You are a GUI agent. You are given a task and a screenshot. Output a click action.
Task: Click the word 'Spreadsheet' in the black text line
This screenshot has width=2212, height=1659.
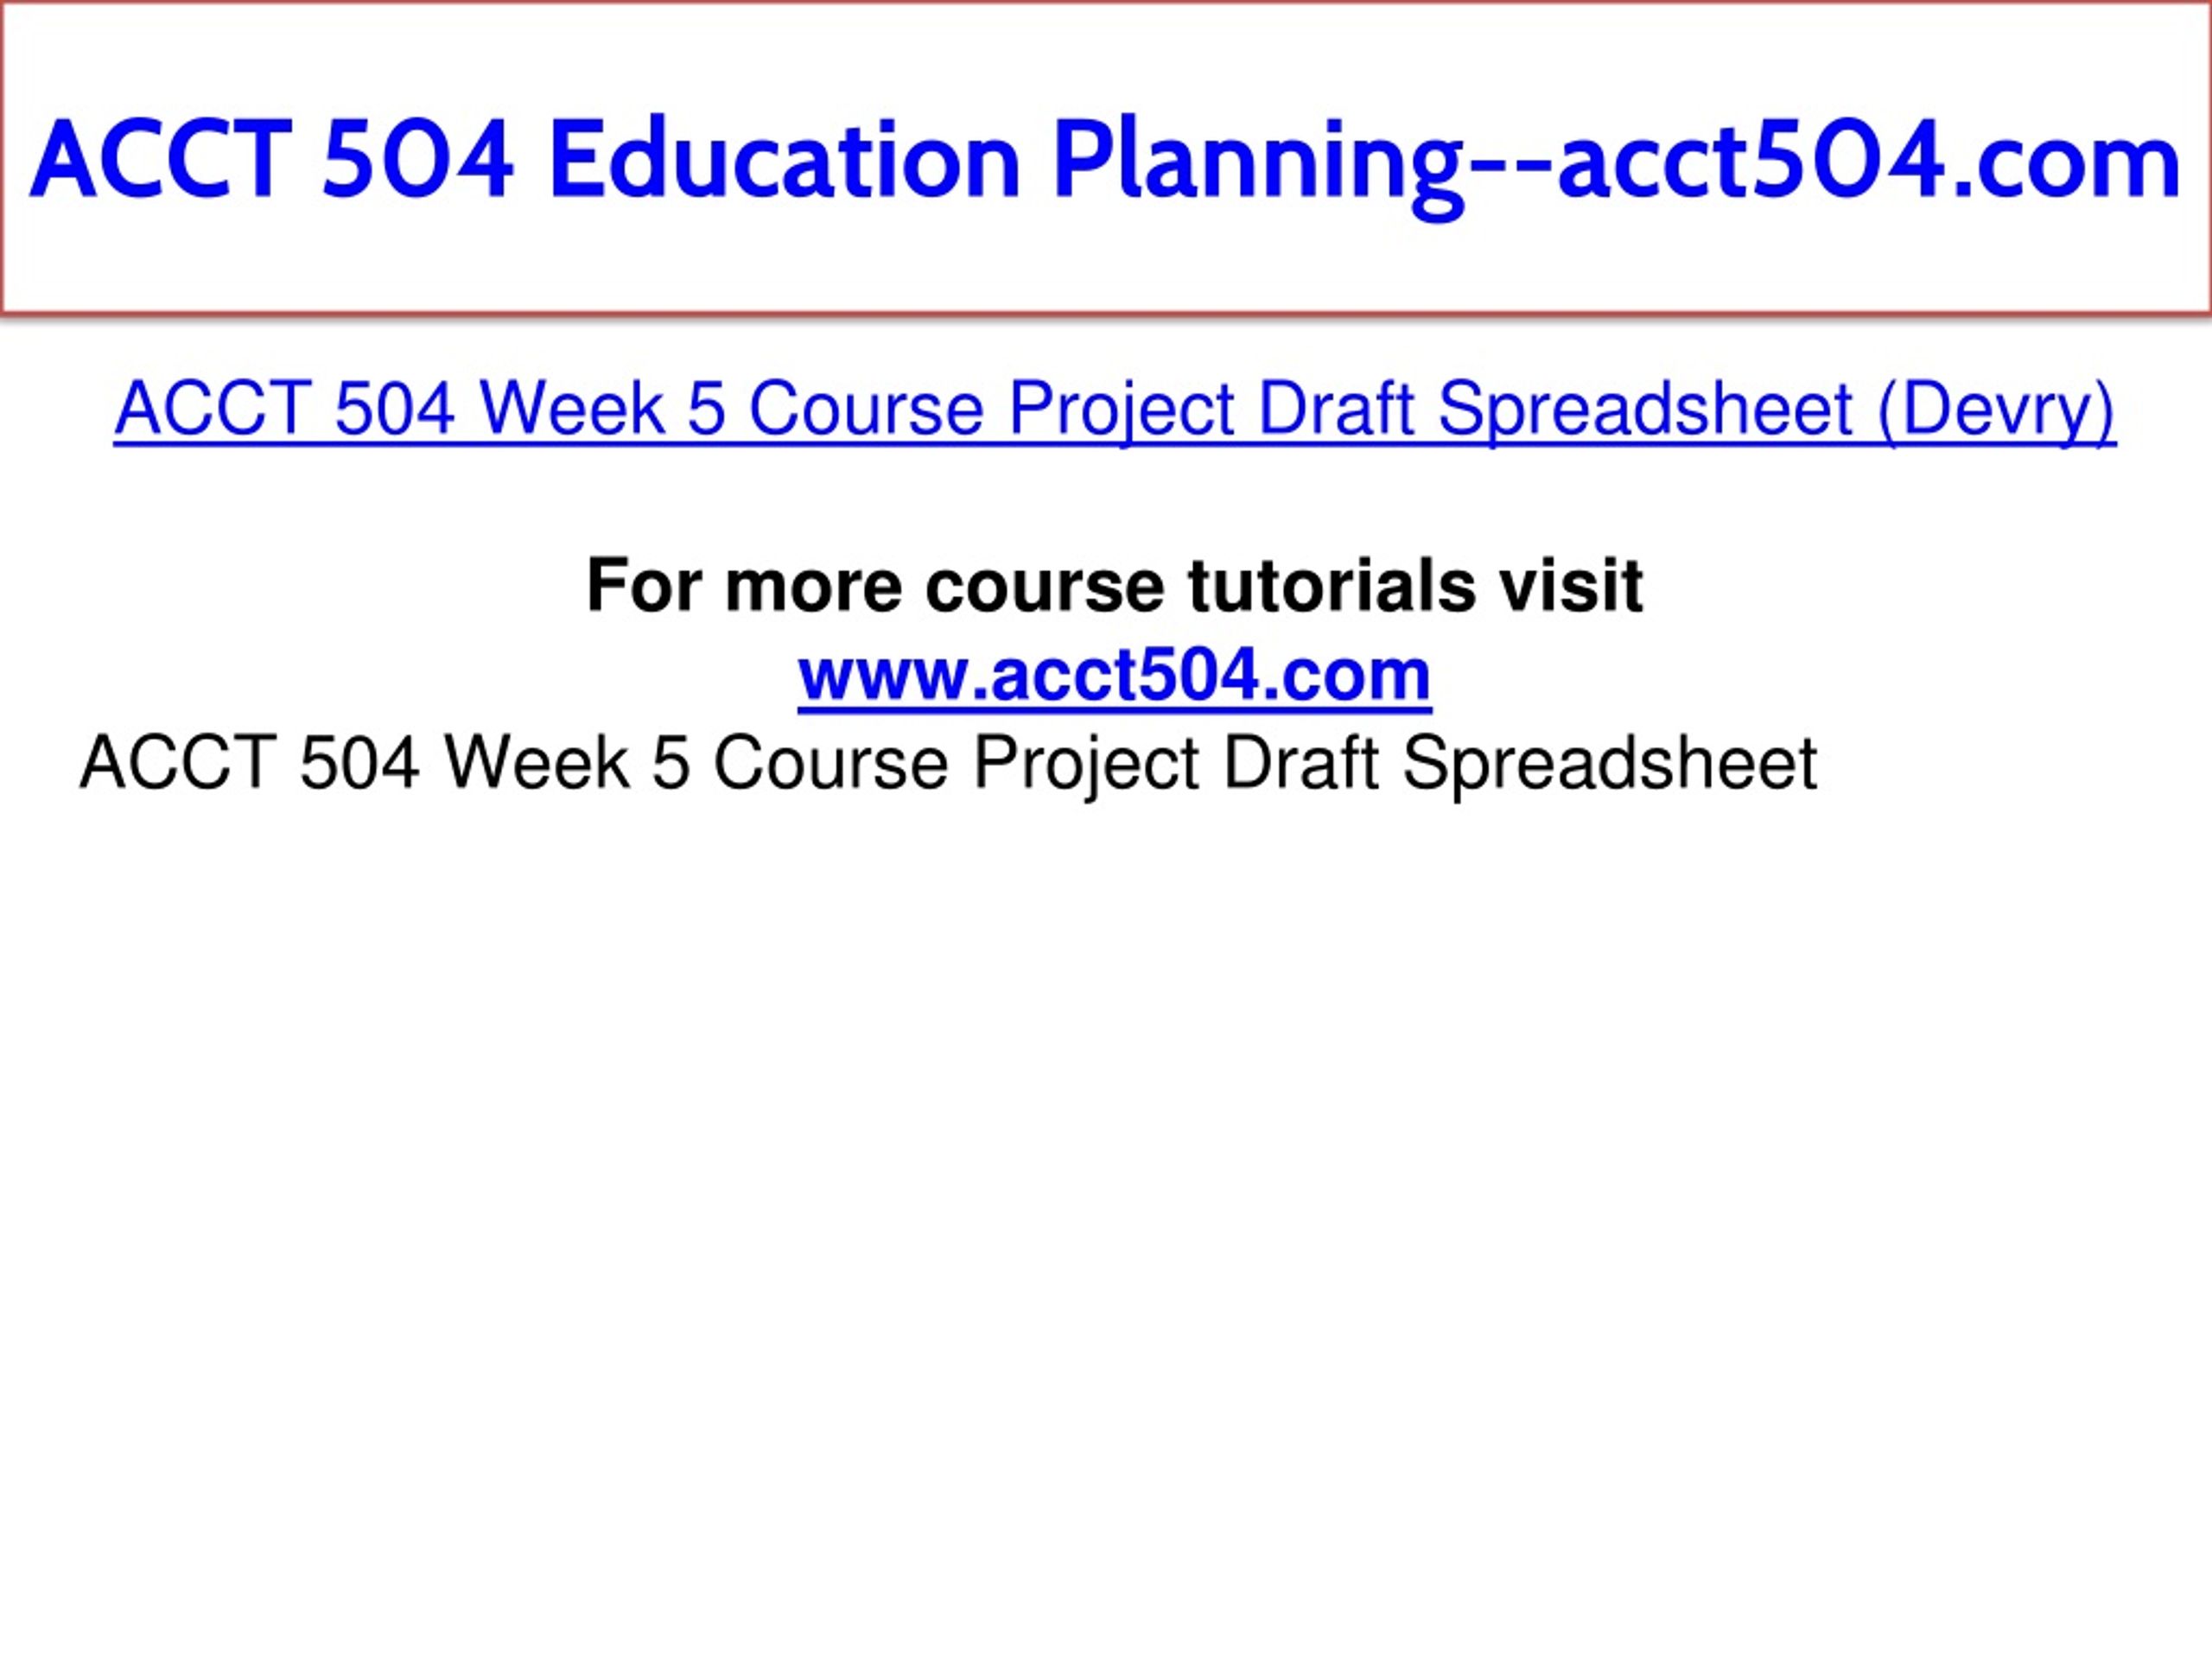tap(1609, 763)
